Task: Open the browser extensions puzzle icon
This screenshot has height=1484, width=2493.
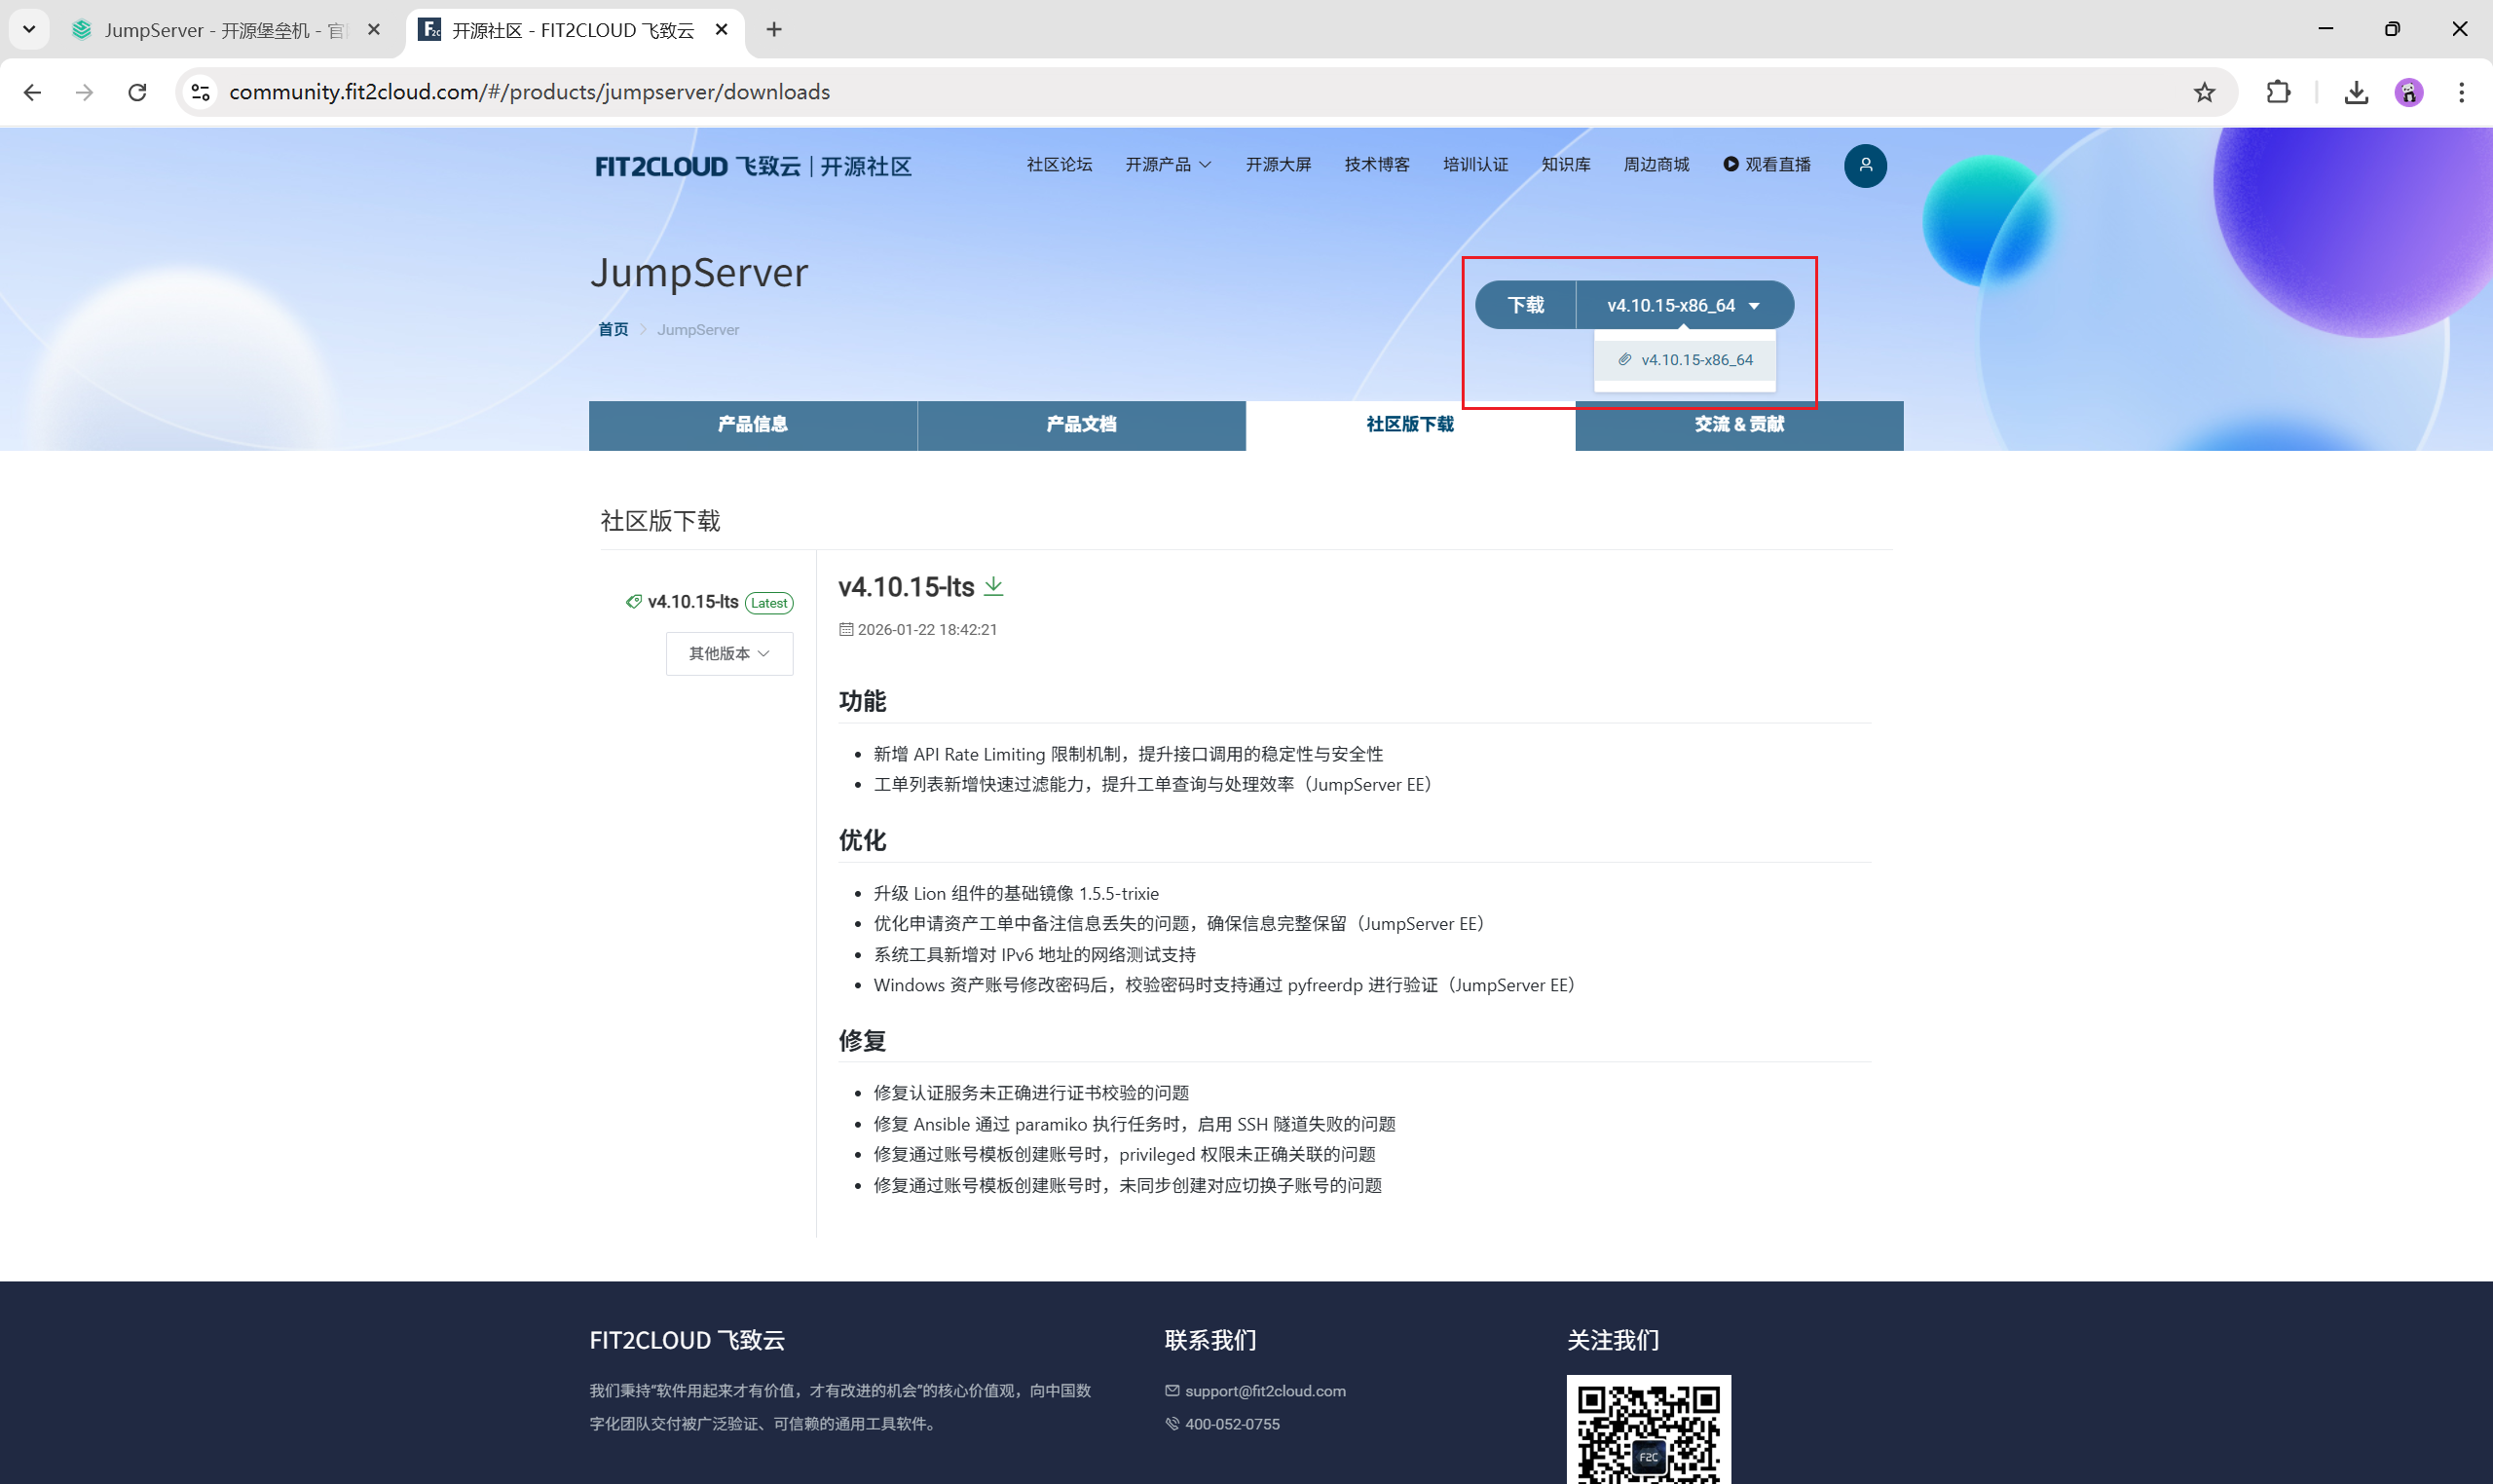Action: 2277,92
